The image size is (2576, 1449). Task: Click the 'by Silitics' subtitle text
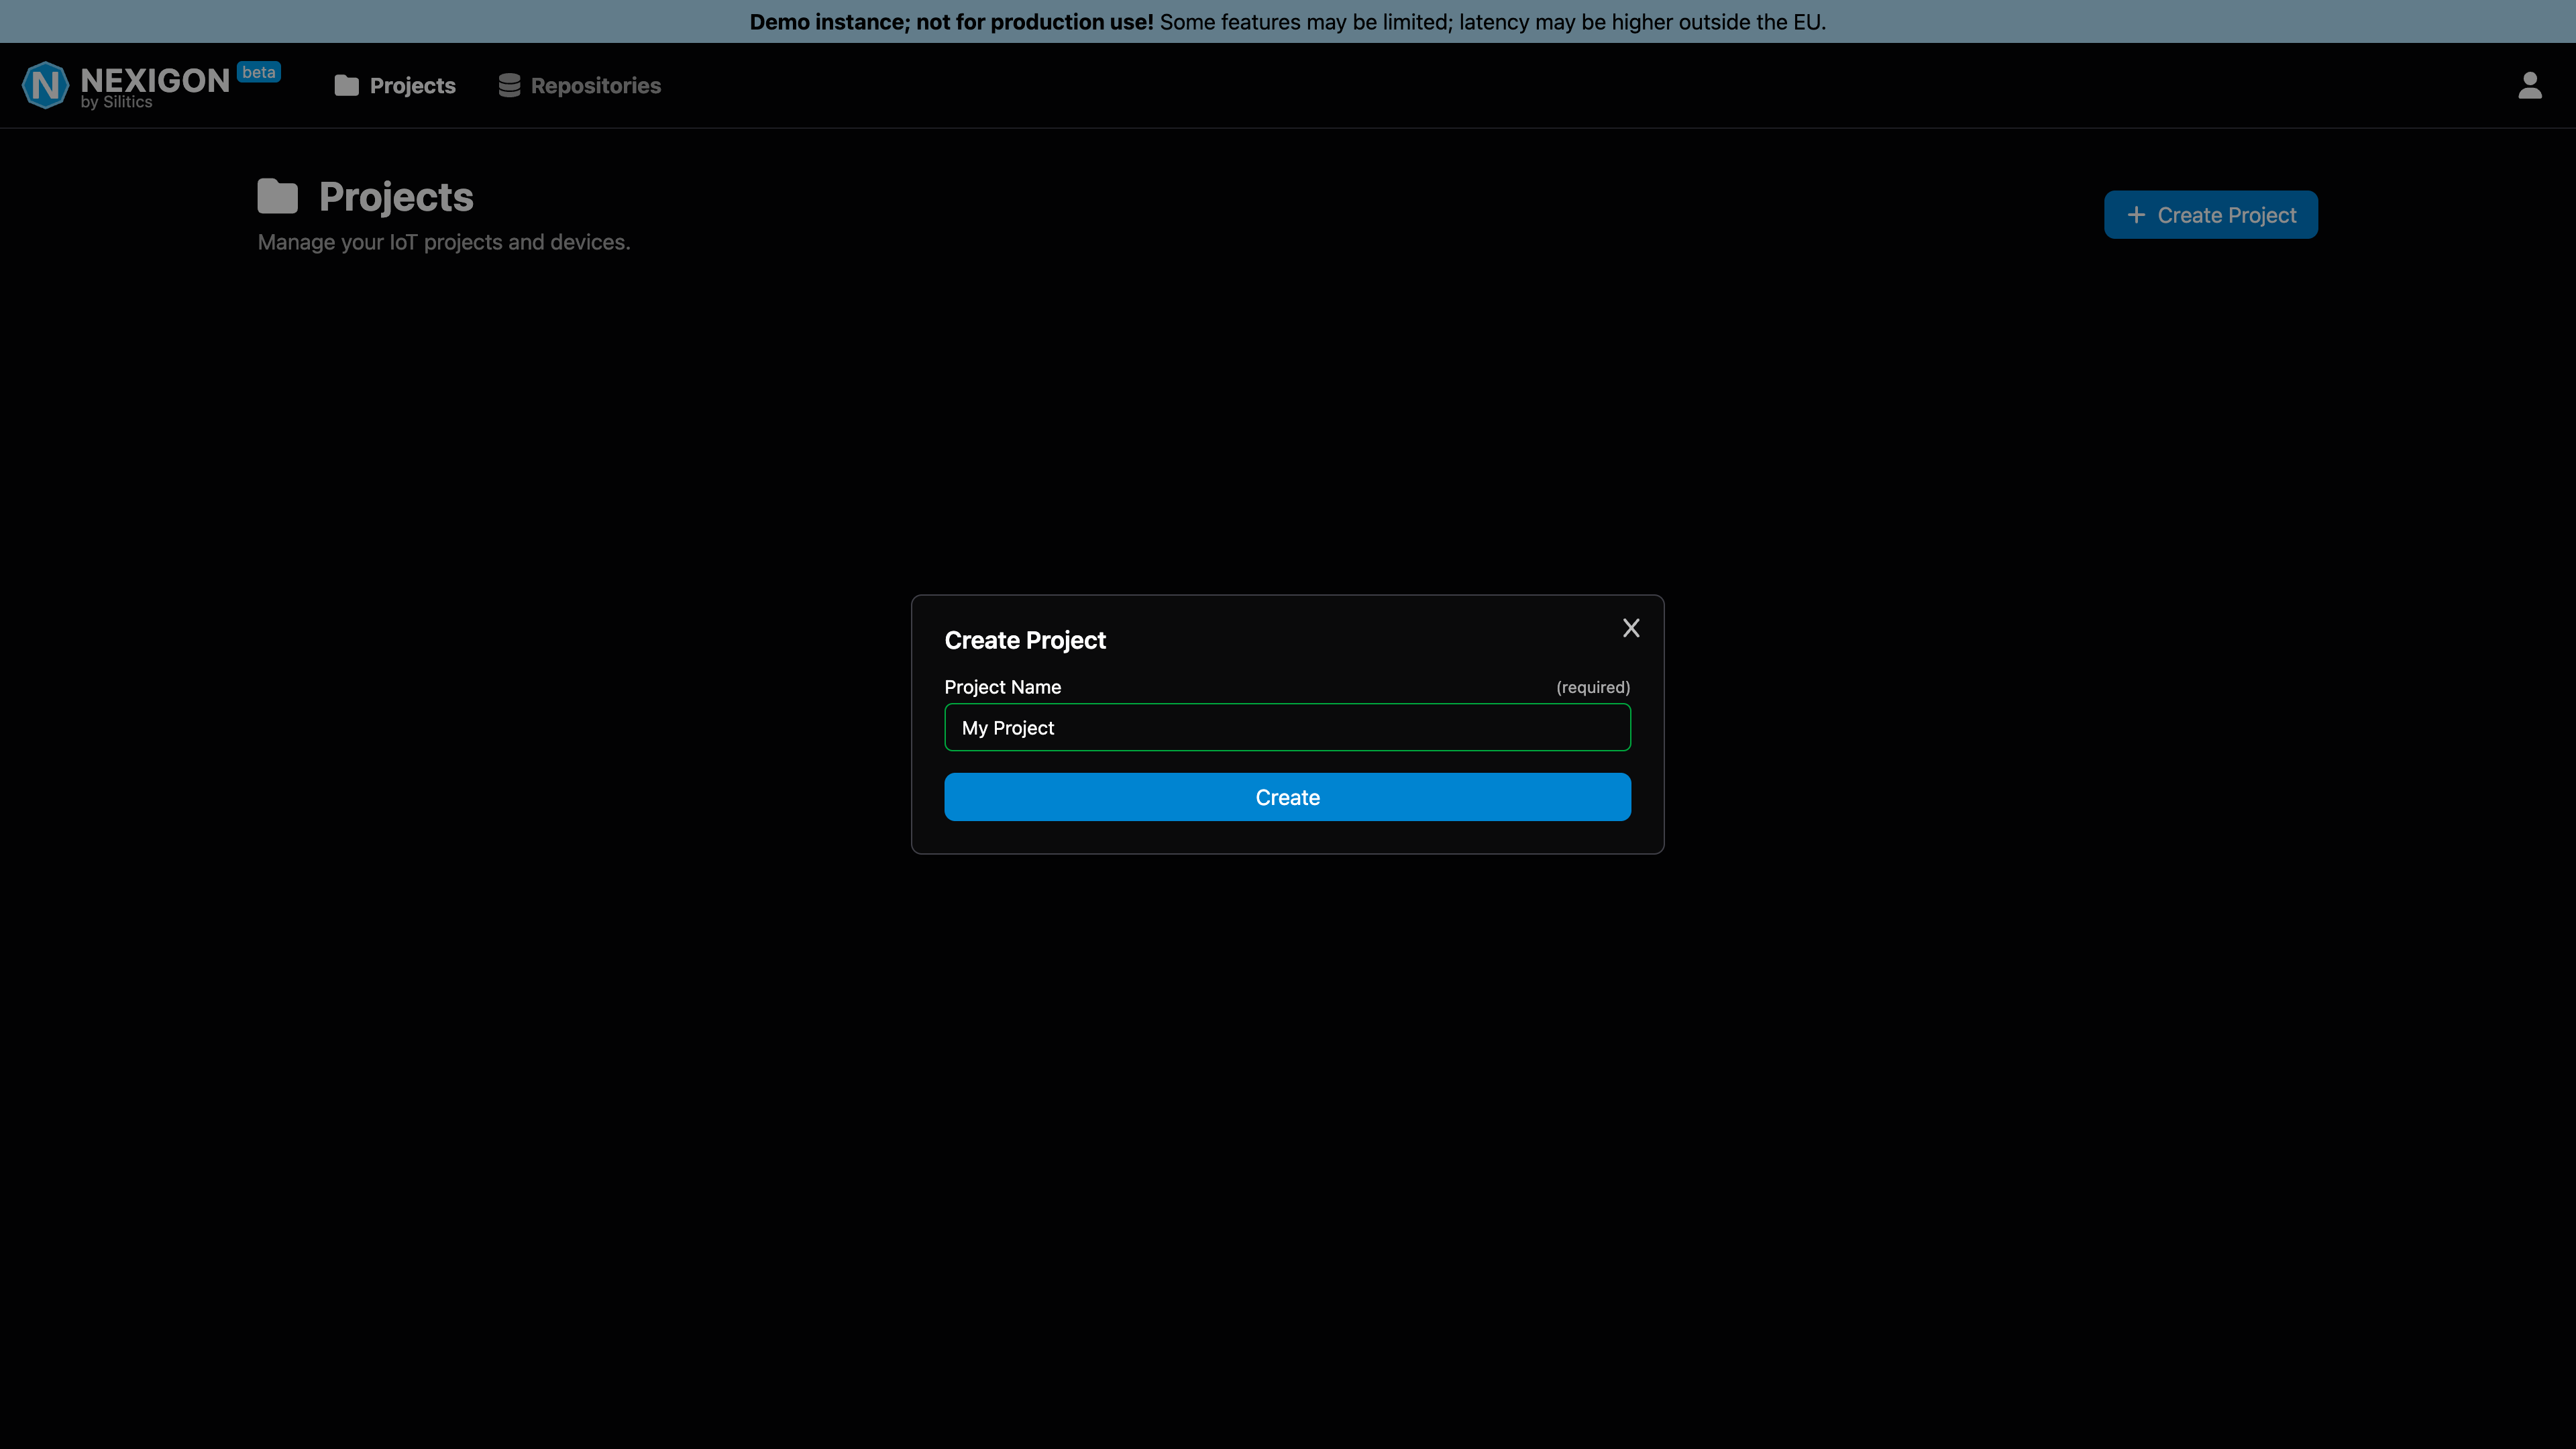click(x=117, y=102)
